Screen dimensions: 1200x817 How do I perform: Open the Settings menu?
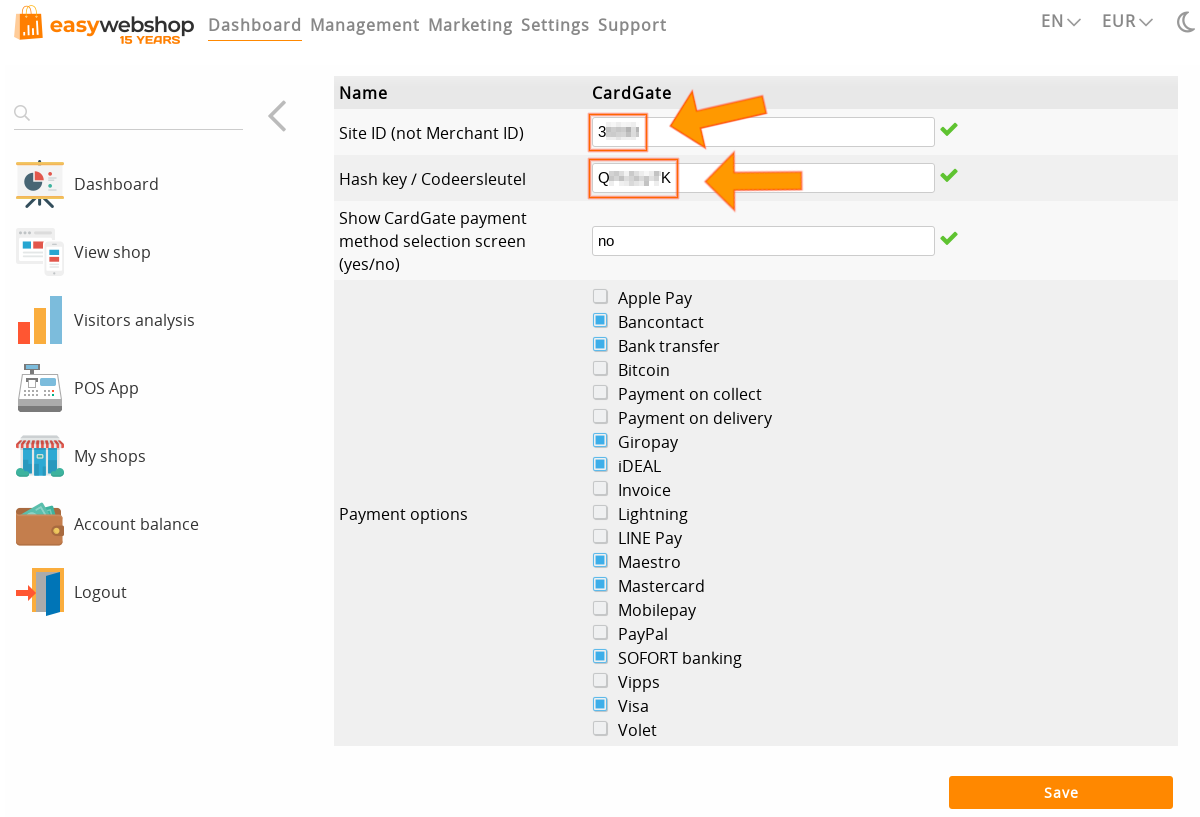coord(555,24)
